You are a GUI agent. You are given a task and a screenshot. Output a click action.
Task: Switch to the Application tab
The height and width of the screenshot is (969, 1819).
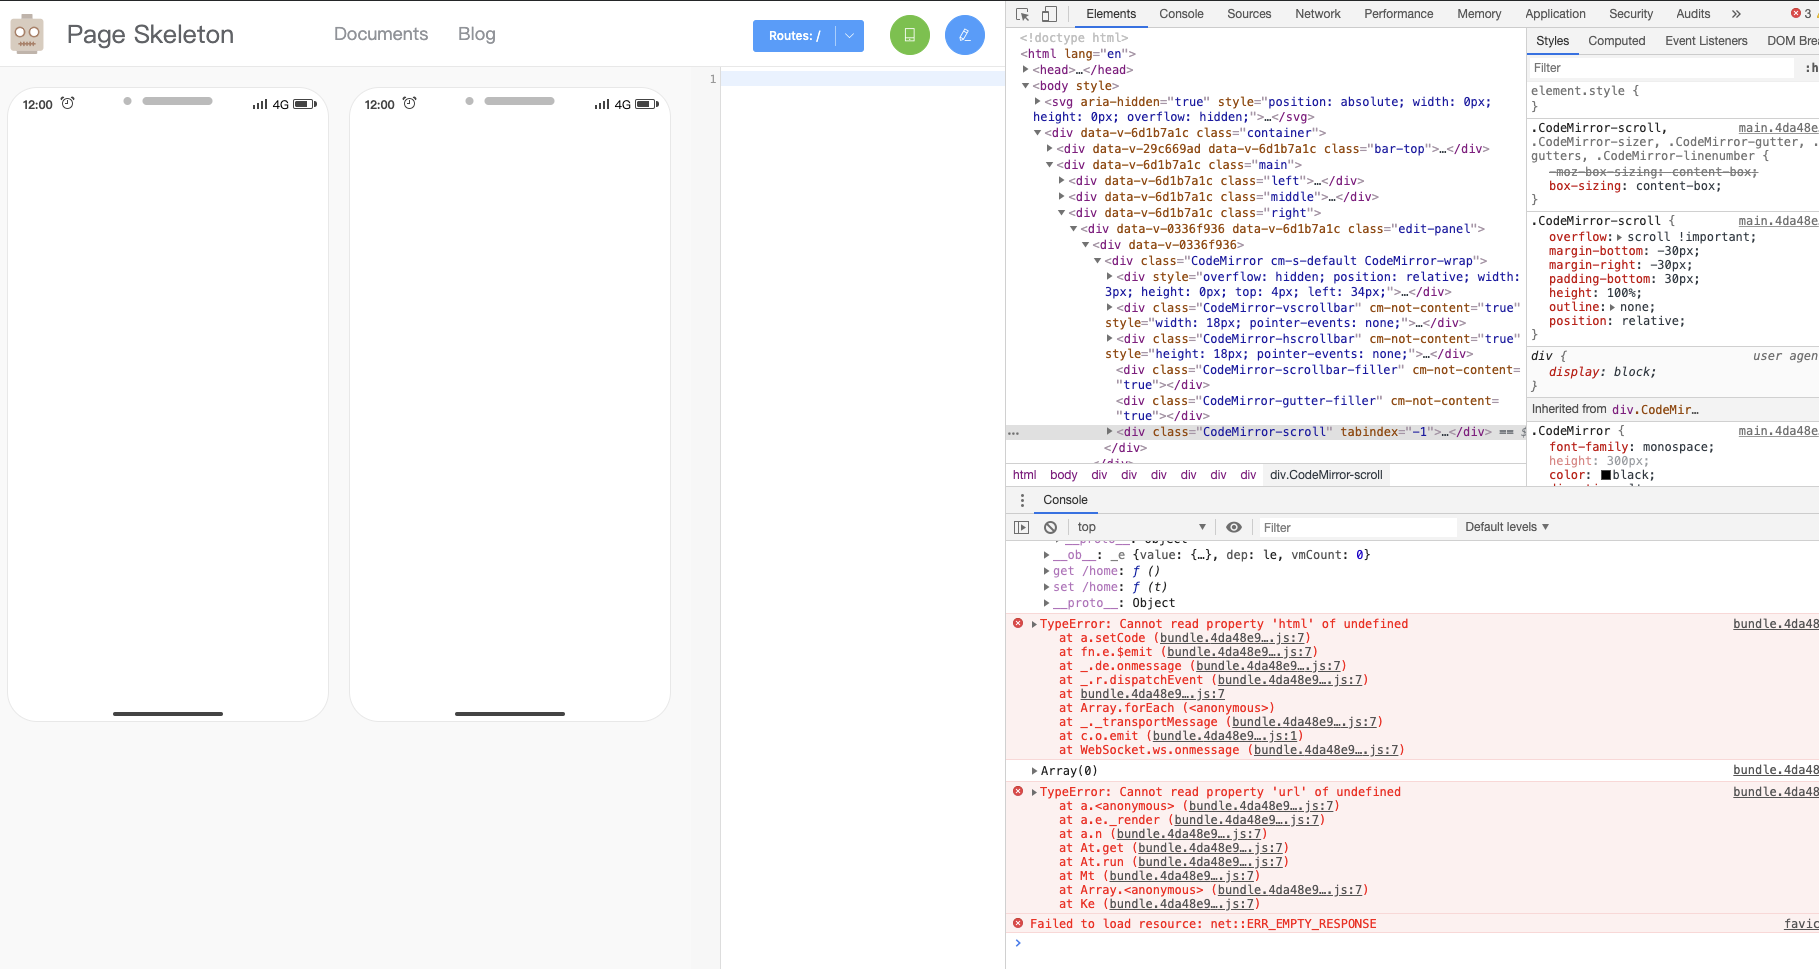1555,14
